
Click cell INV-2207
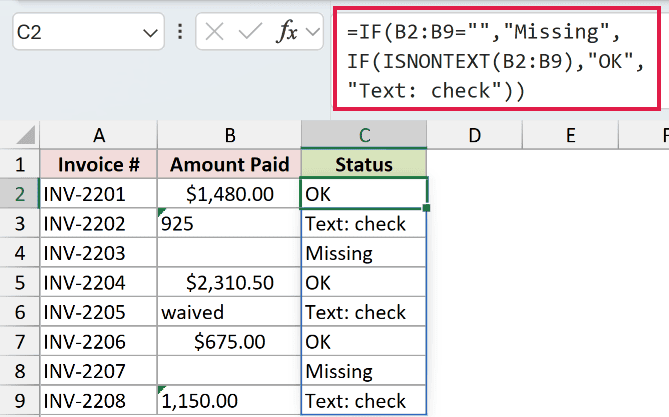(x=99, y=370)
